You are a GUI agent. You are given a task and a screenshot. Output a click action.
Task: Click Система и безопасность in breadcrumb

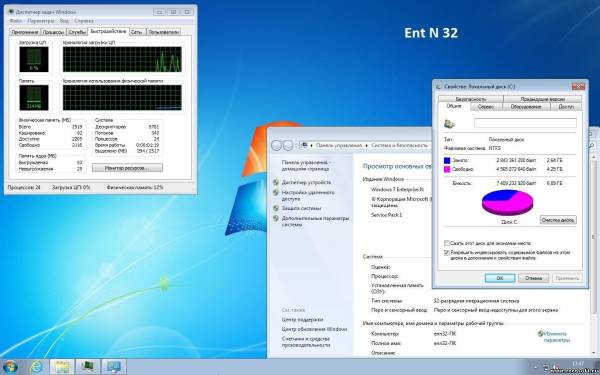(x=399, y=145)
